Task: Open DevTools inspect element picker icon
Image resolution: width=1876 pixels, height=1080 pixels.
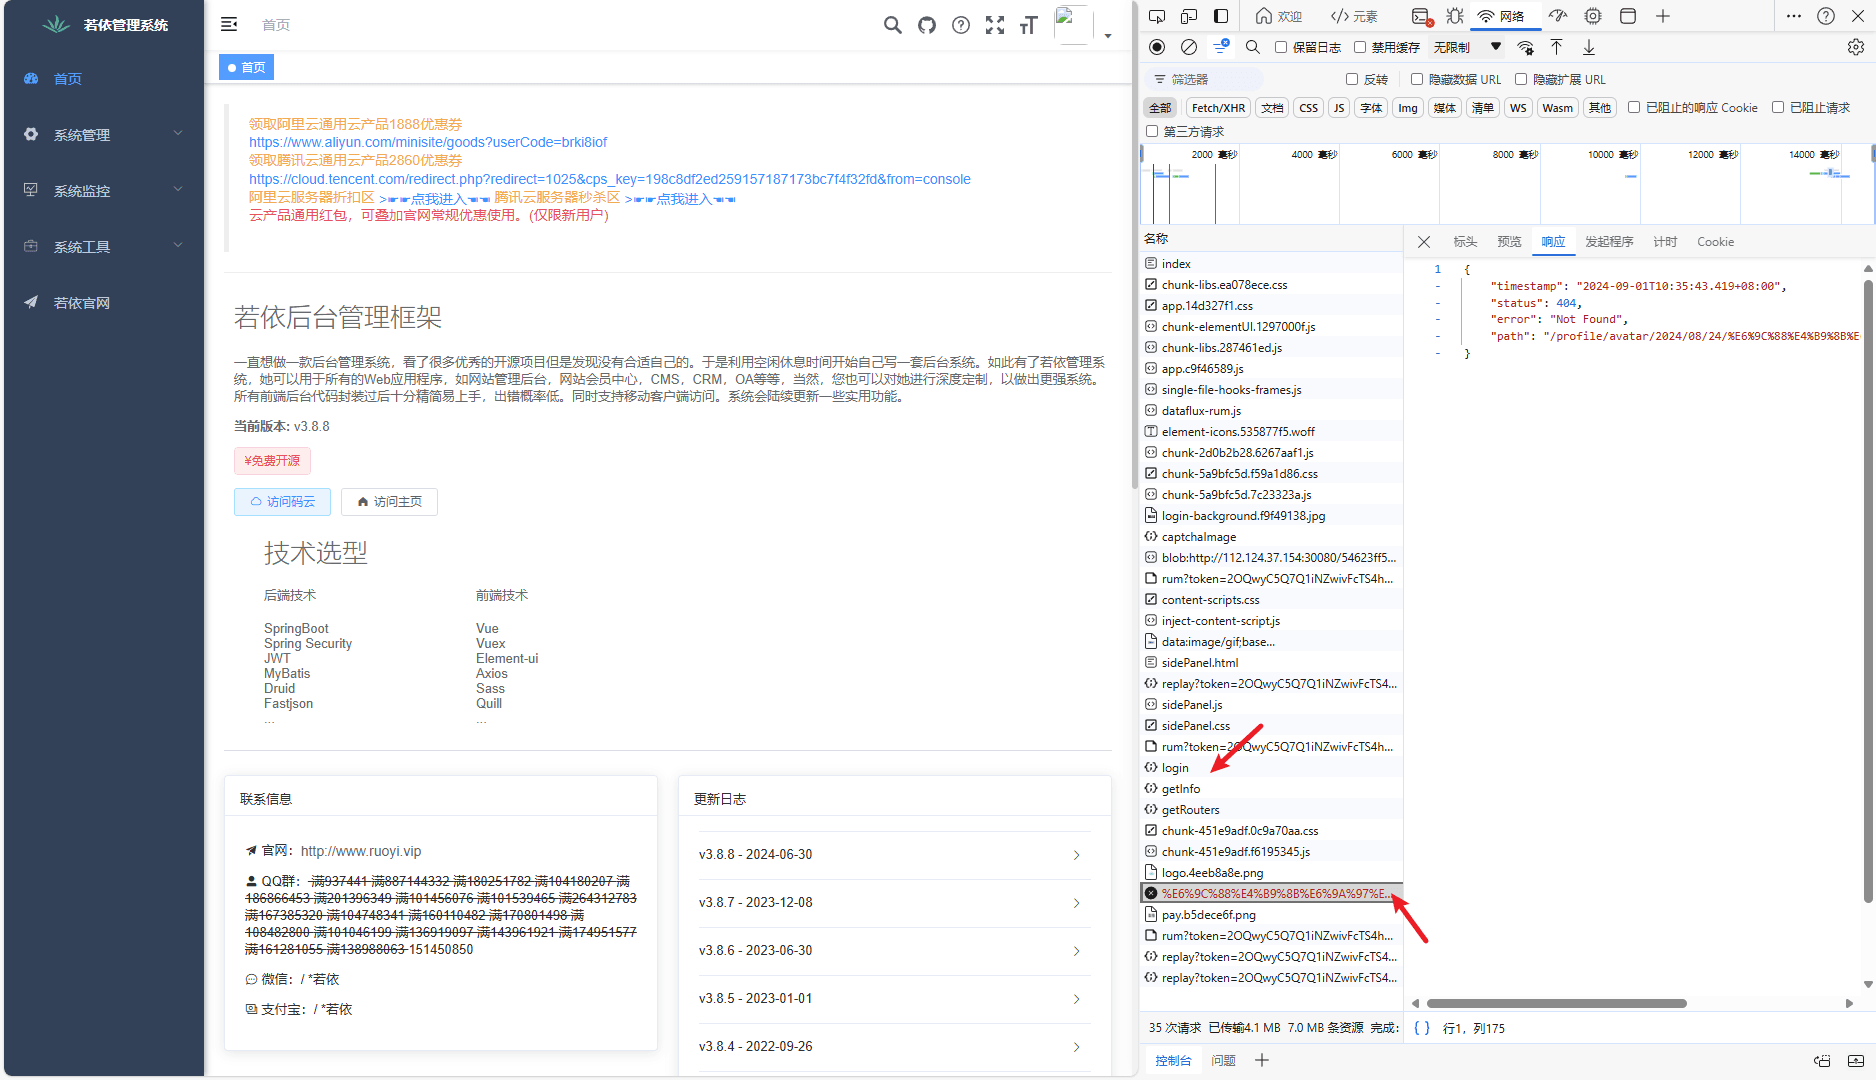Action: pos(1157,16)
